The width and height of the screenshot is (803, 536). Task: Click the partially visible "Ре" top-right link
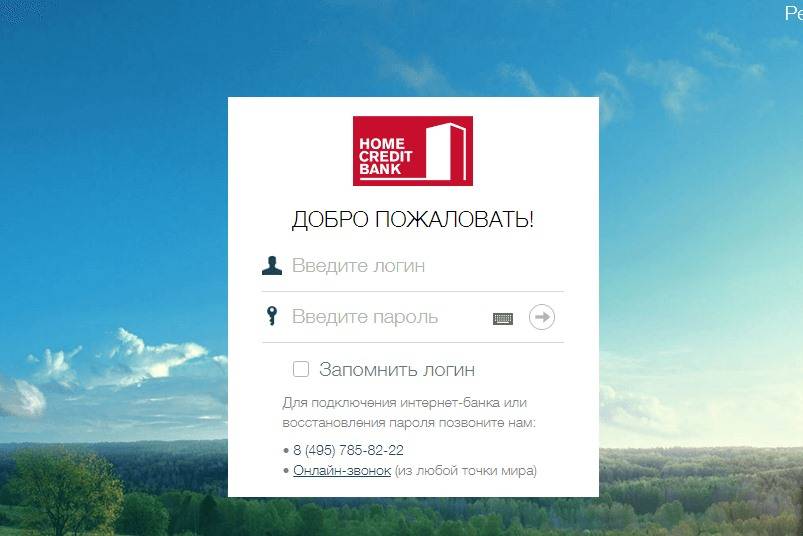click(x=792, y=13)
